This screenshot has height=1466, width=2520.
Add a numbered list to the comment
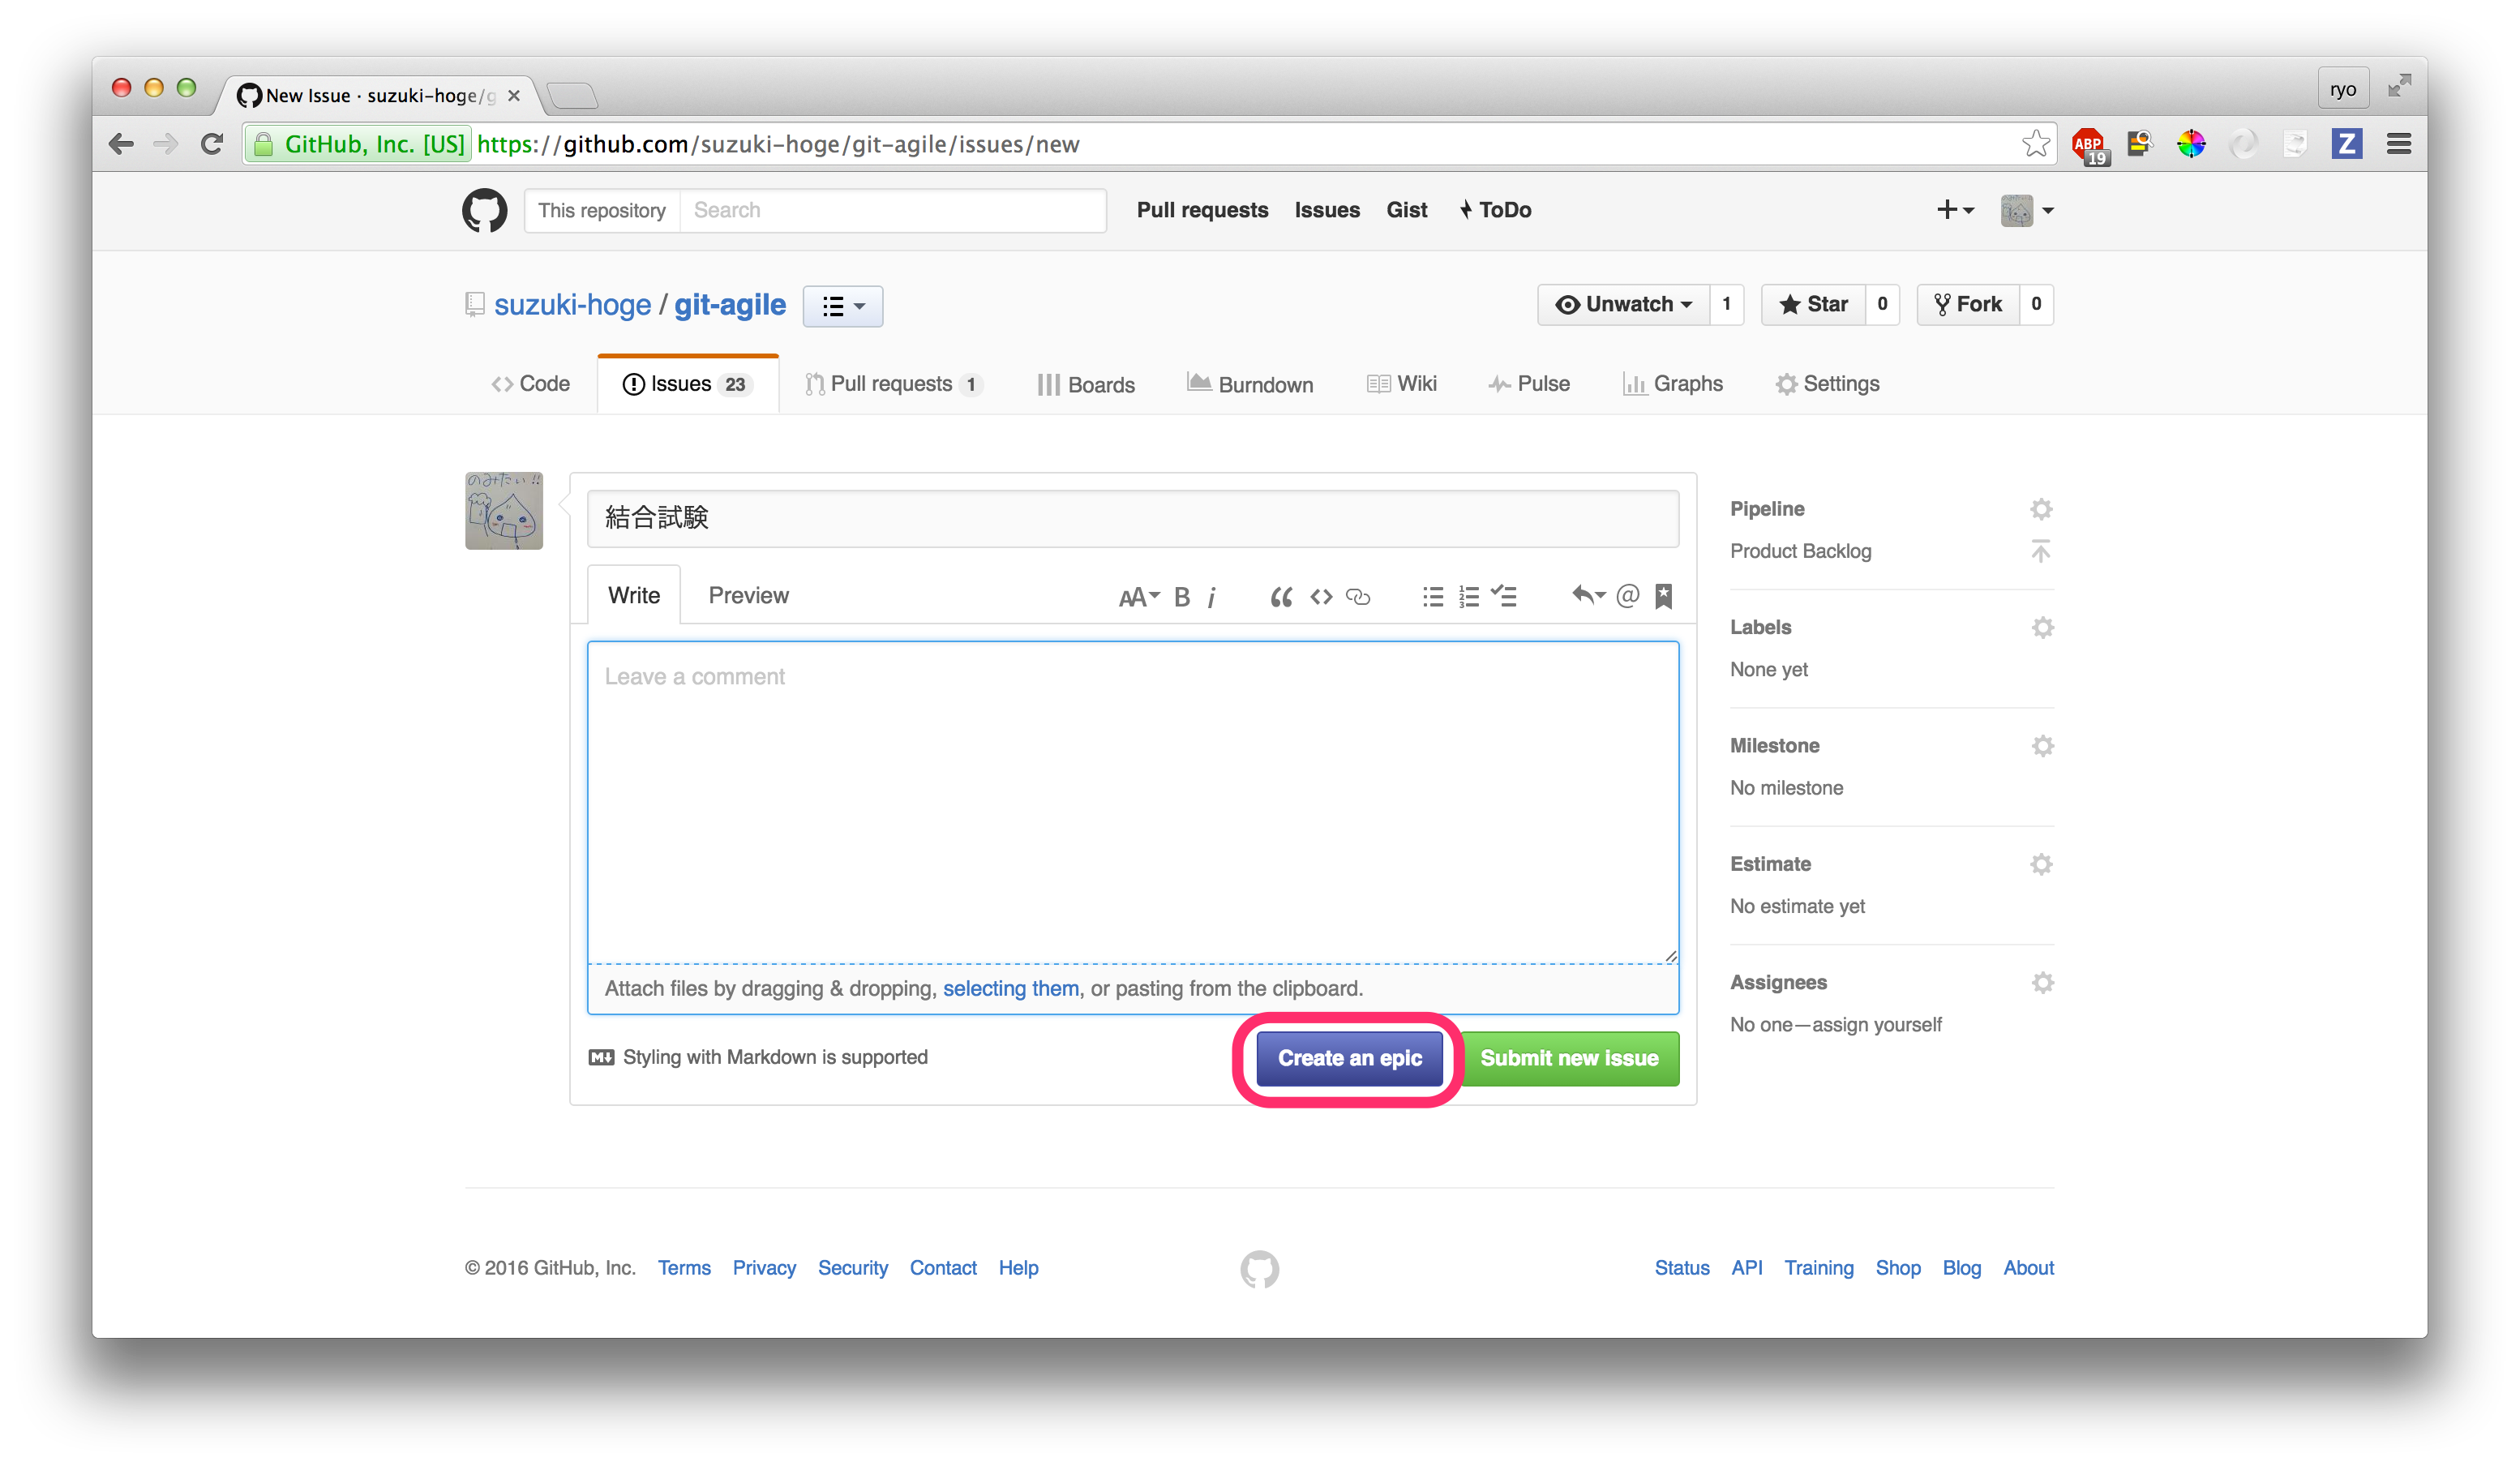point(1468,596)
